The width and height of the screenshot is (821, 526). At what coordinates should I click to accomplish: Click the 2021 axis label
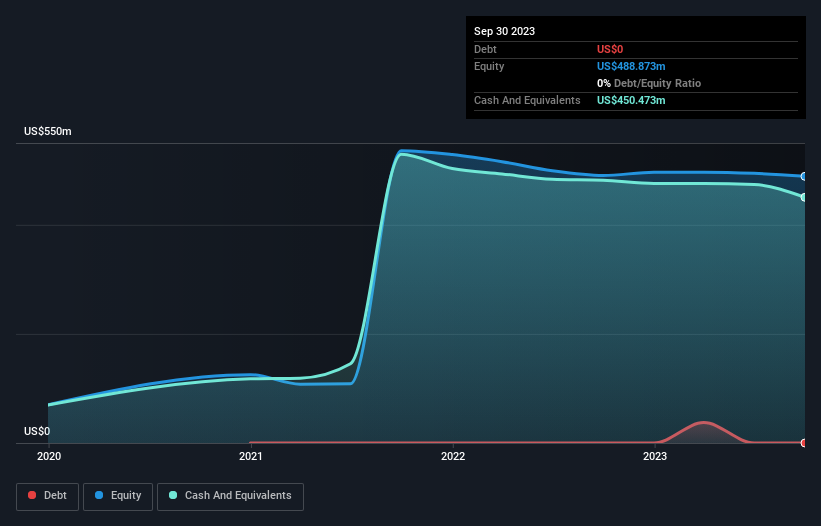point(251,456)
